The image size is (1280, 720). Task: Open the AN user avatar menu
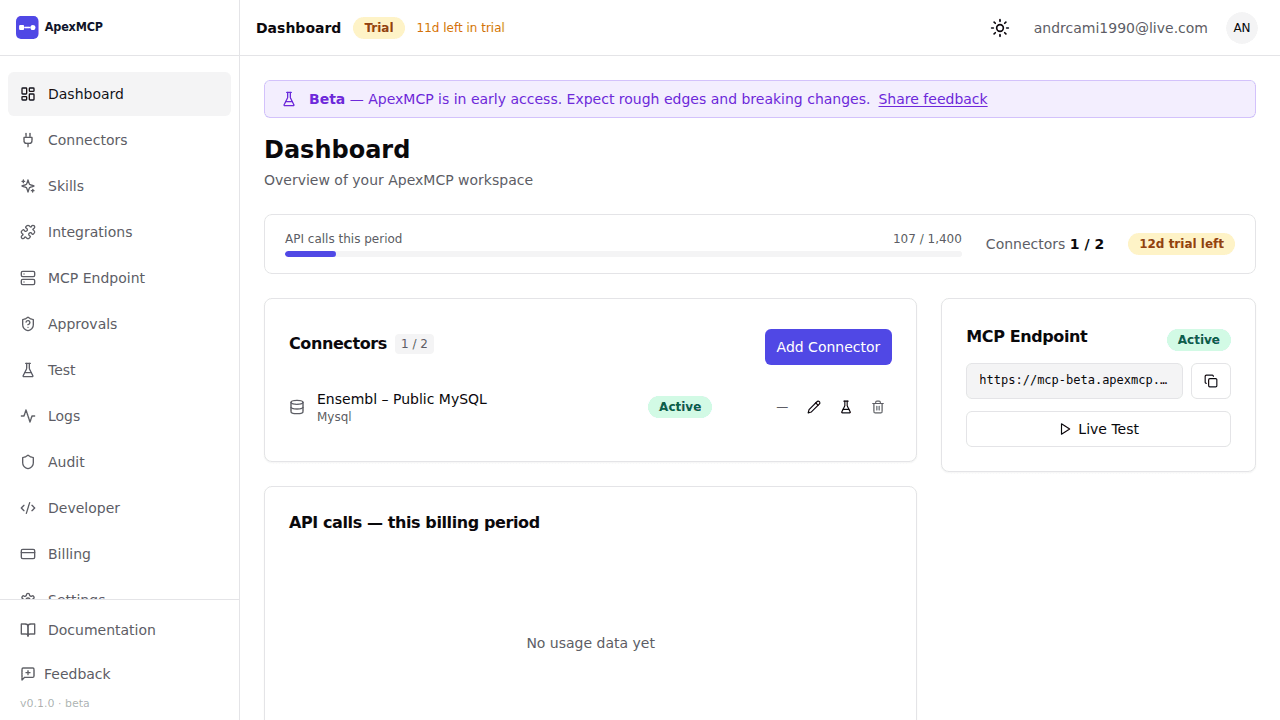pos(1241,28)
